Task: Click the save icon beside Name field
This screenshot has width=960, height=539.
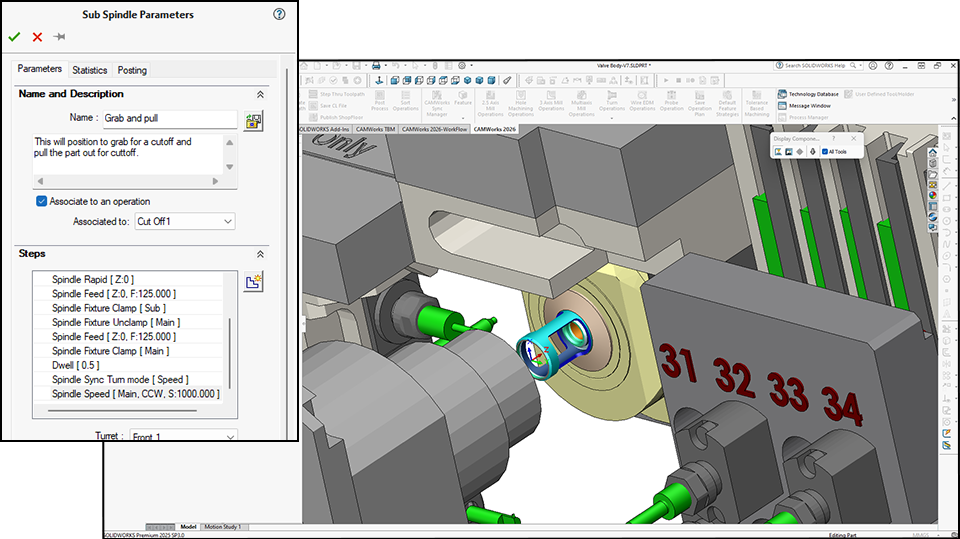Action: [253, 121]
